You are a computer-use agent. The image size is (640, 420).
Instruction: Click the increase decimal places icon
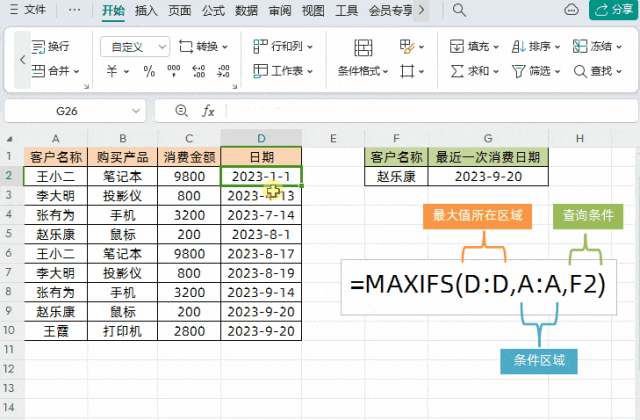(x=198, y=71)
